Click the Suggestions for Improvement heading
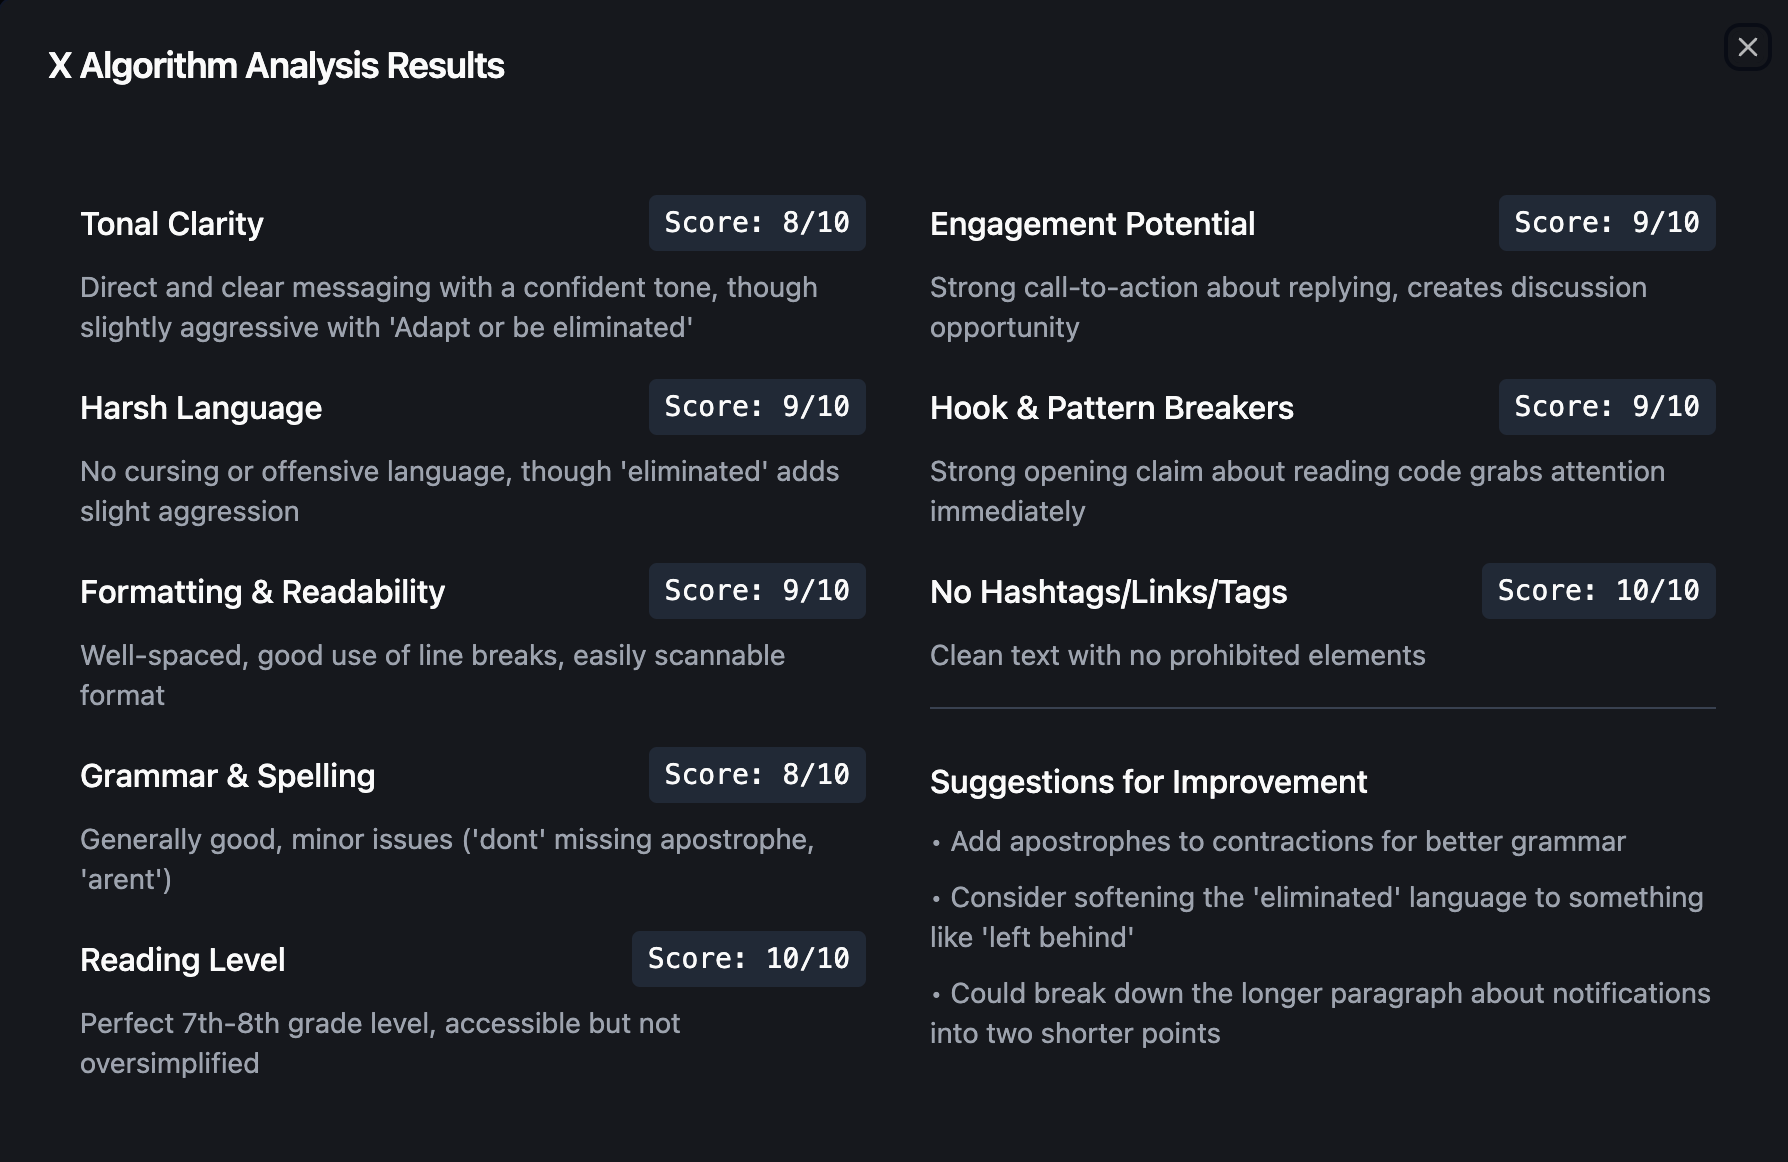The height and width of the screenshot is (1162, 1788). pos(1148,782)
